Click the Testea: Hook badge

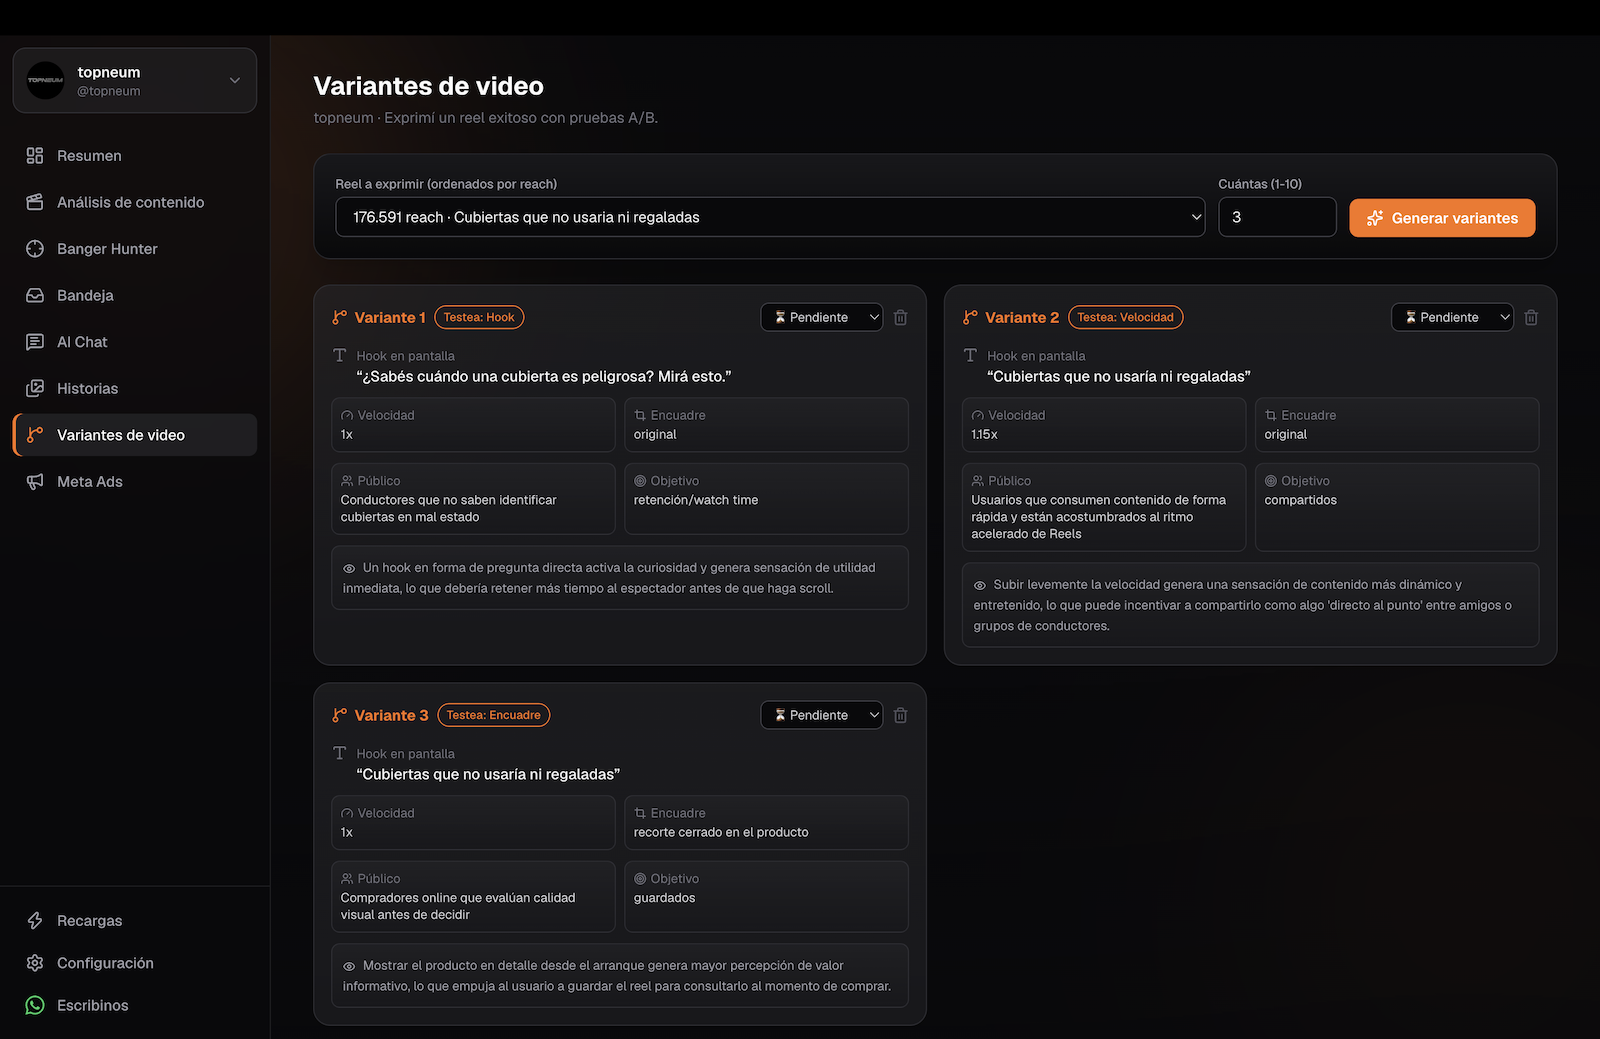479,317
